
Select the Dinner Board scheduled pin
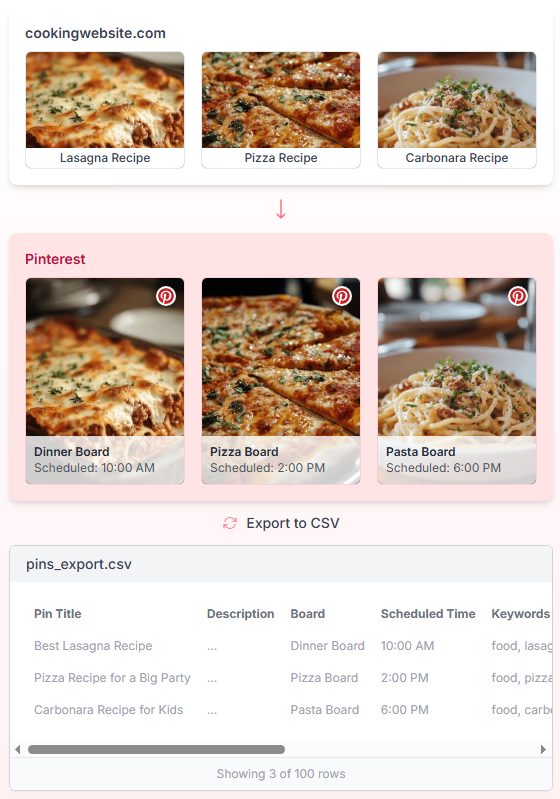[105, 381]
